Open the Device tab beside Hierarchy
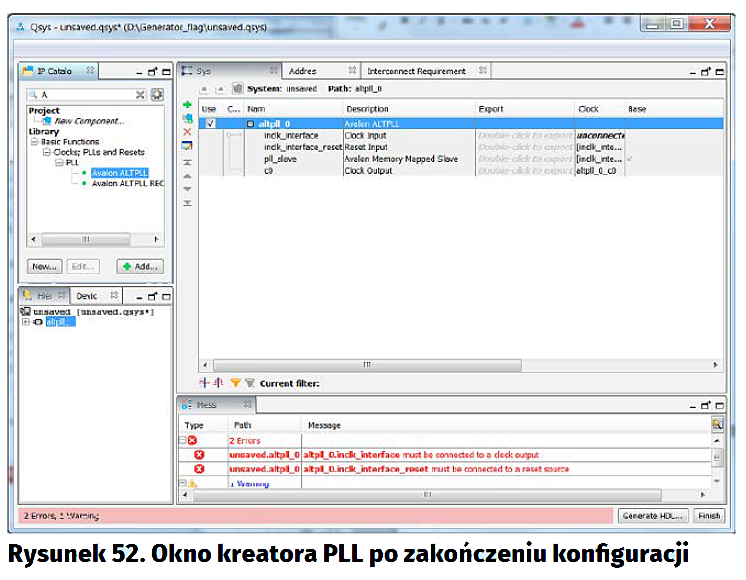The height and width of the screenshot is (580, 746). point(88,296)
